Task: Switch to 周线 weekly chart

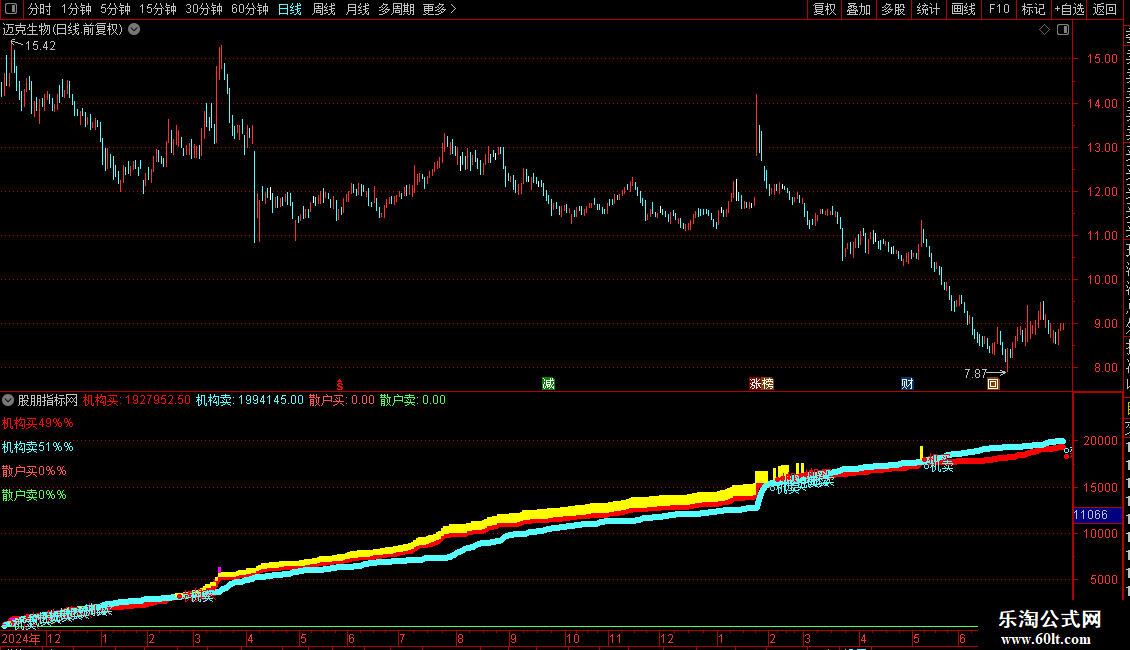Action: click(x=324, y=9)
